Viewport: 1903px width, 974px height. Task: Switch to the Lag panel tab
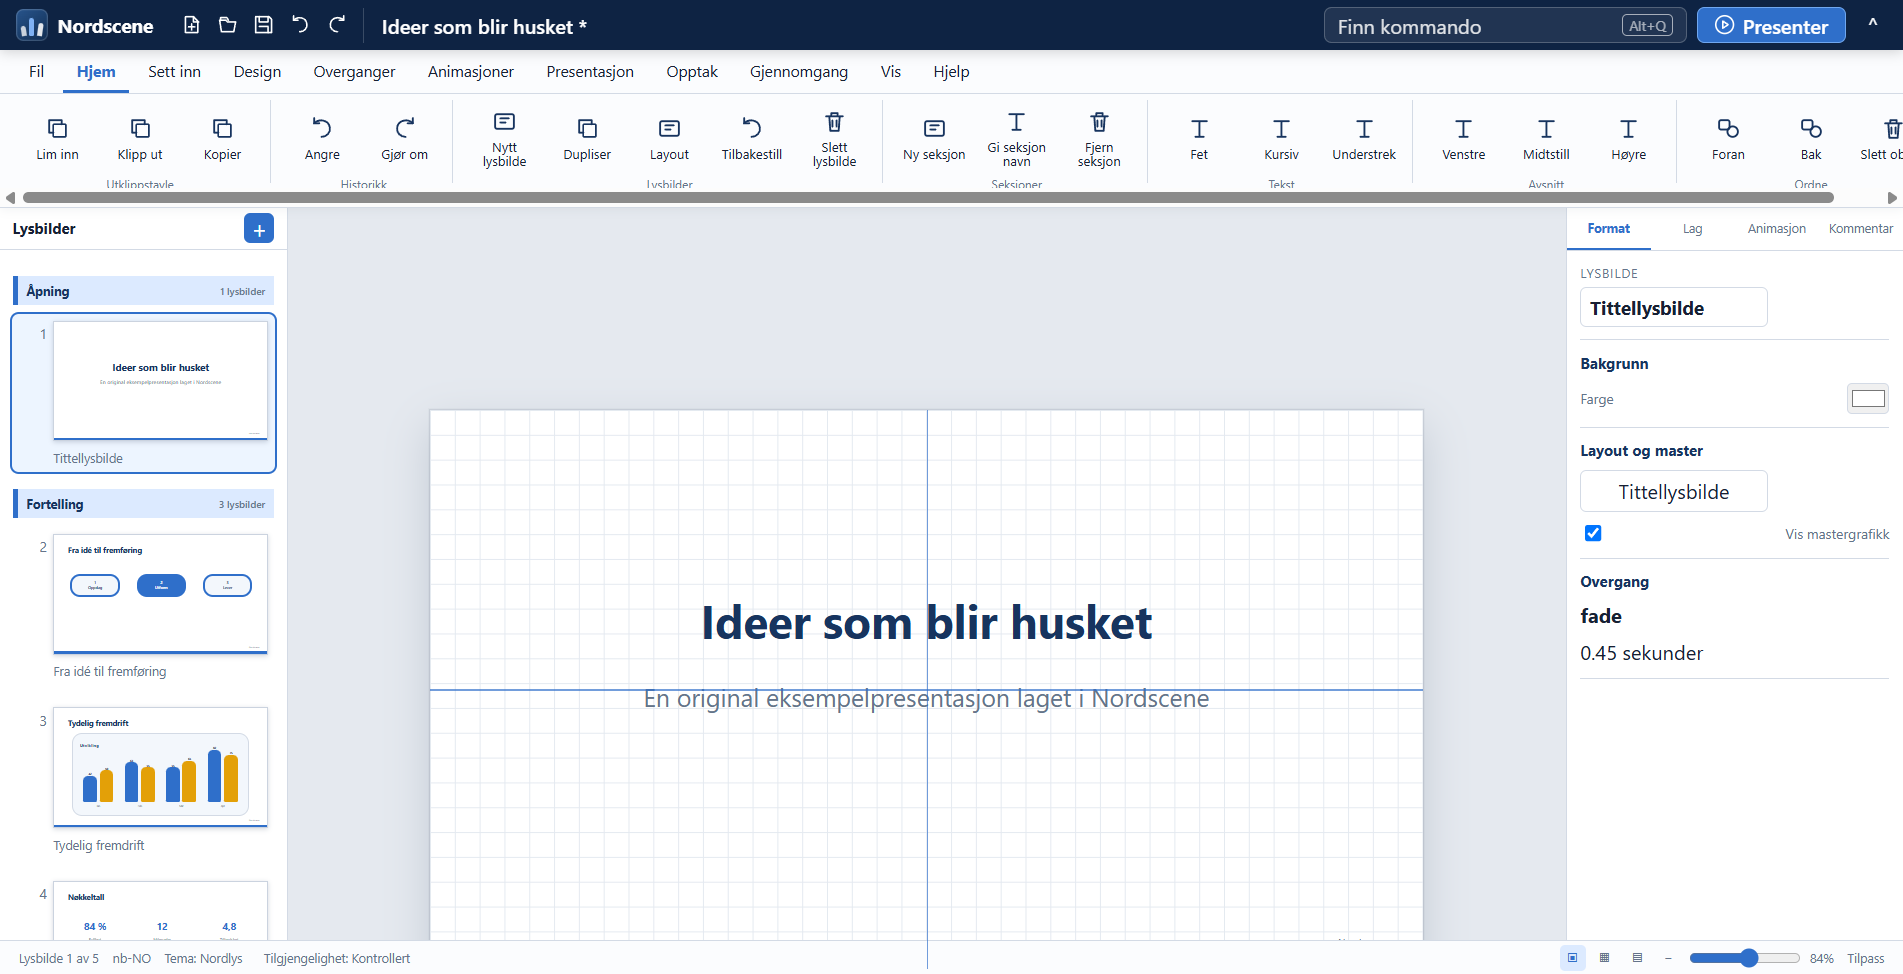coord(1692,229)
